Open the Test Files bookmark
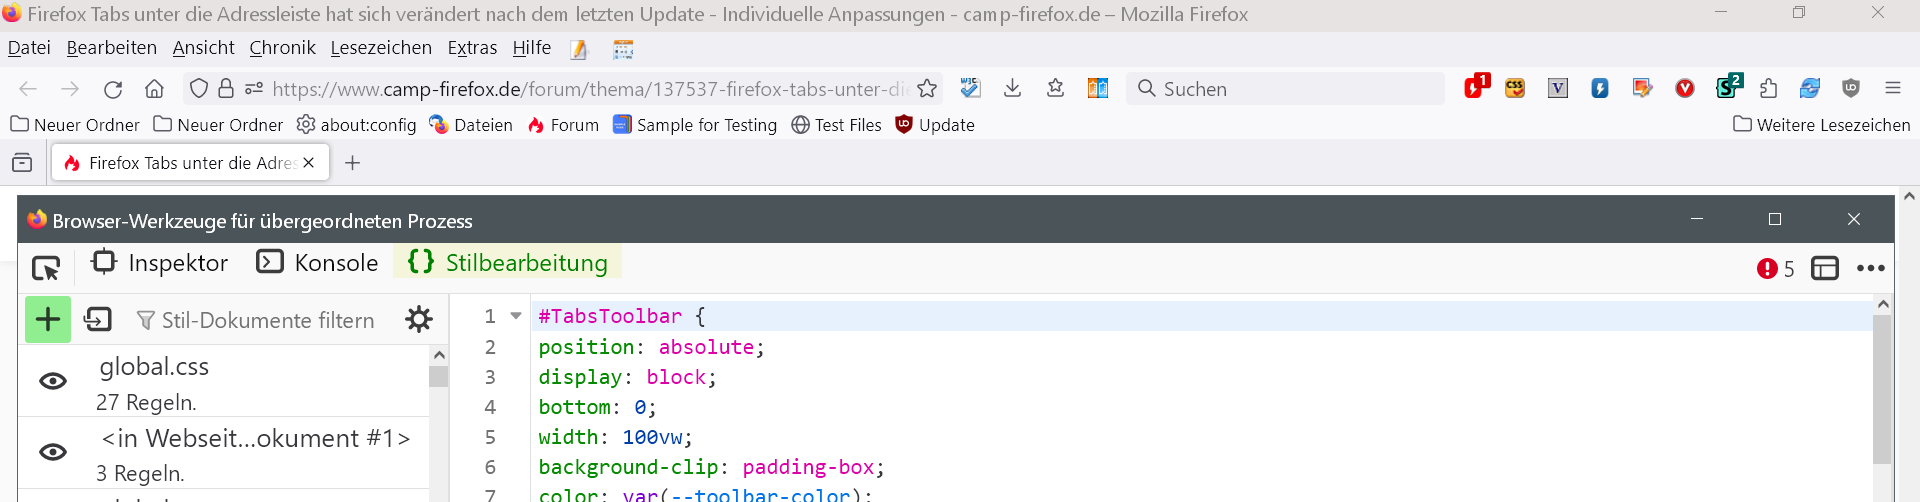 (837, 124)
